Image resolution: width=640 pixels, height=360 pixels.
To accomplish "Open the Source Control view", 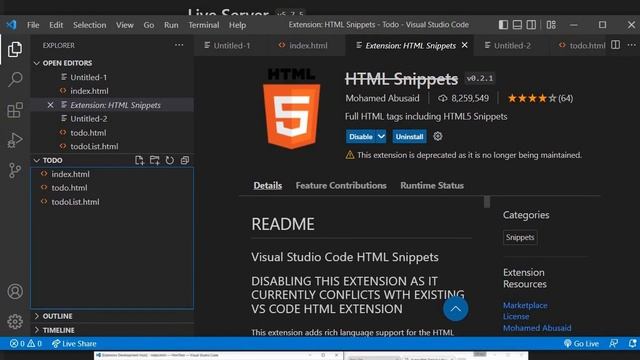I will tap(15, 170).
